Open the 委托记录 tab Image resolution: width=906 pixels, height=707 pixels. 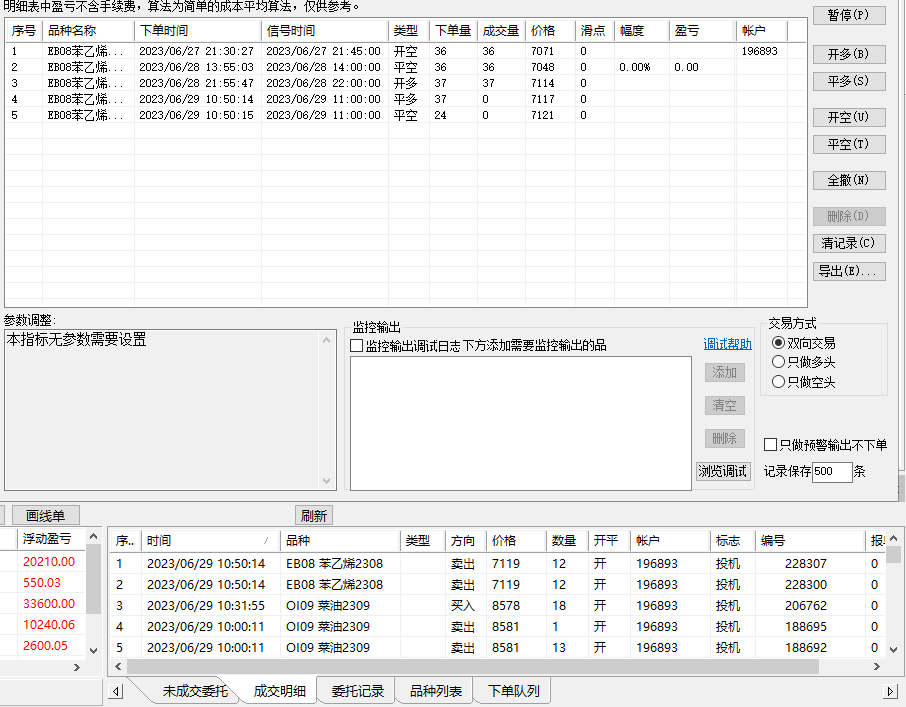(357, 691)
